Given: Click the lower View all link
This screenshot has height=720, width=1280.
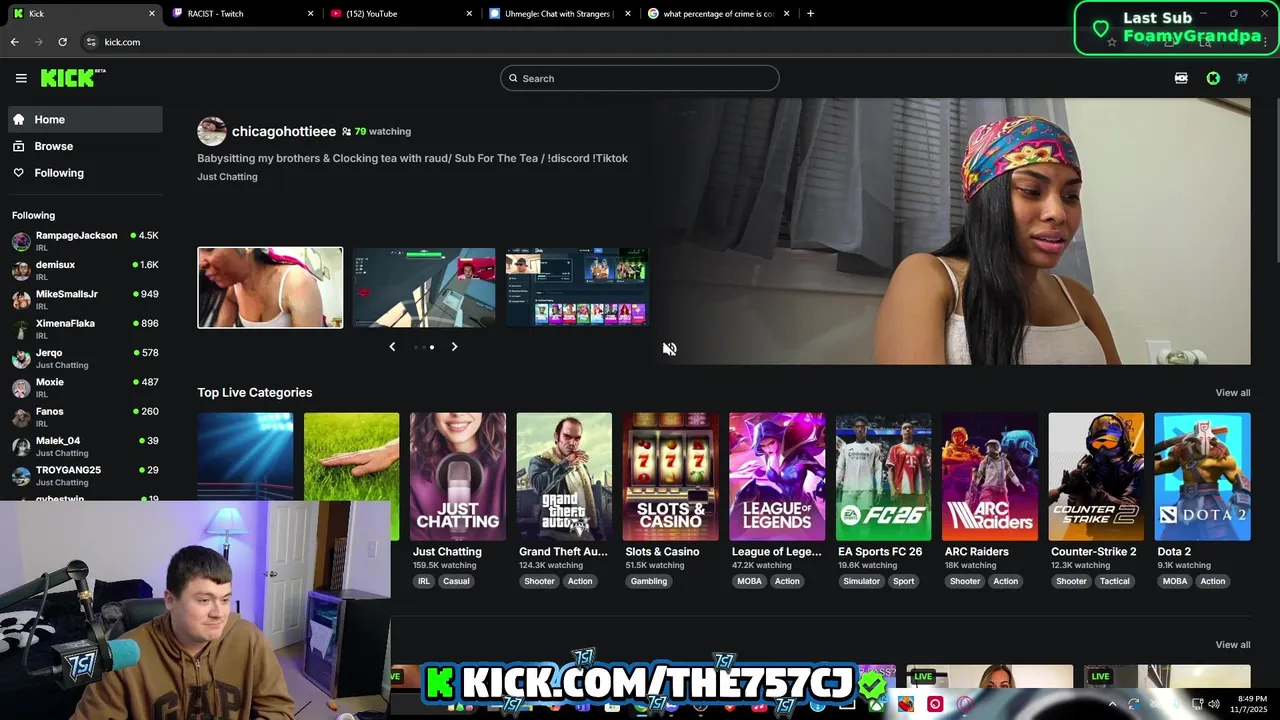Looking at the screenshot, I should coord(1232,645).
